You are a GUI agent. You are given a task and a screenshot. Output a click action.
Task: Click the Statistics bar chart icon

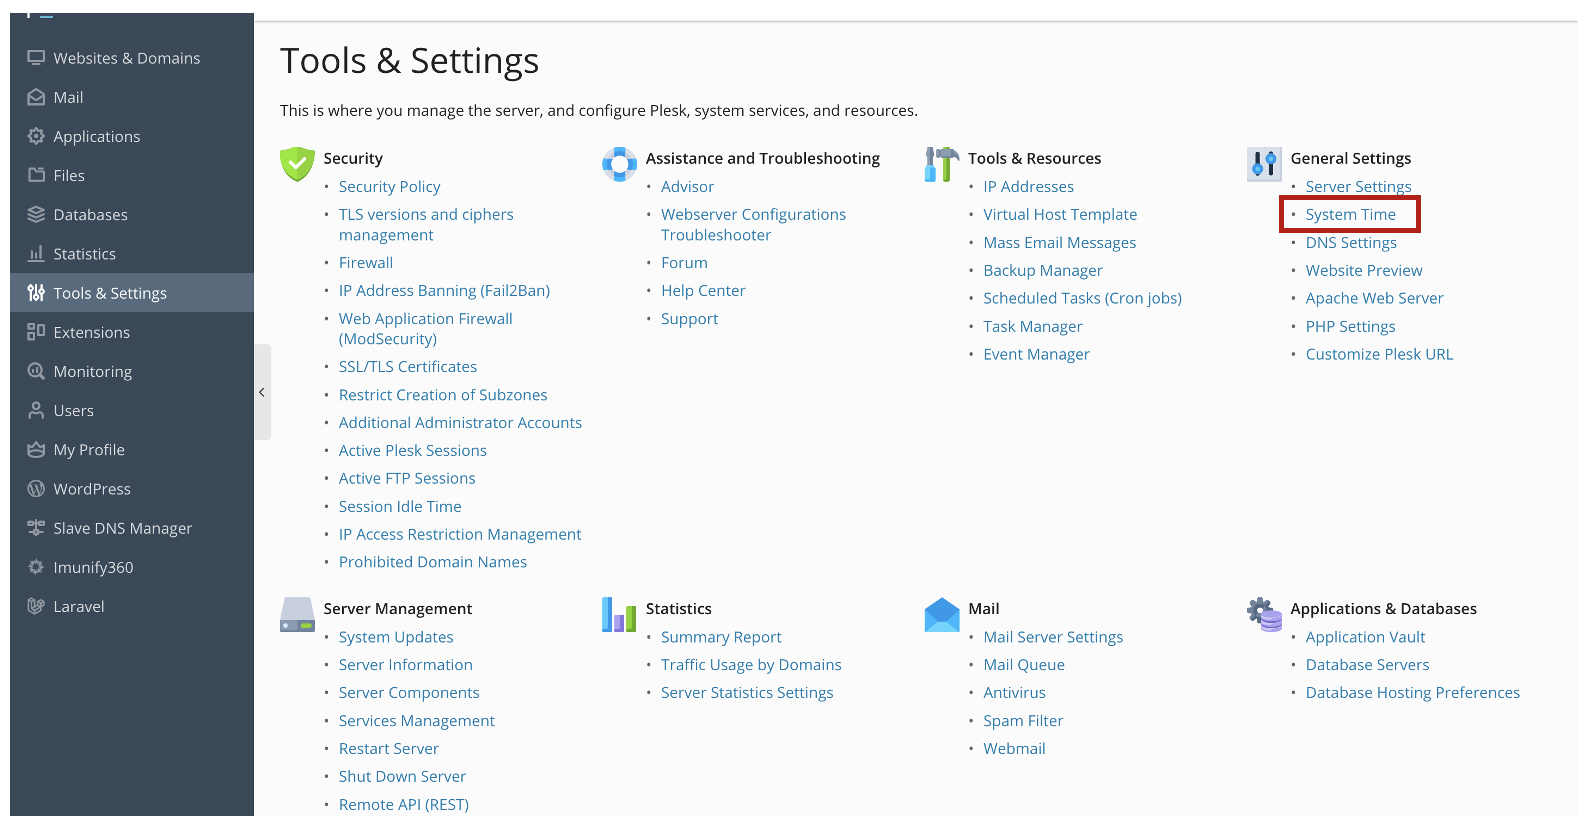(x=619, y=615)
